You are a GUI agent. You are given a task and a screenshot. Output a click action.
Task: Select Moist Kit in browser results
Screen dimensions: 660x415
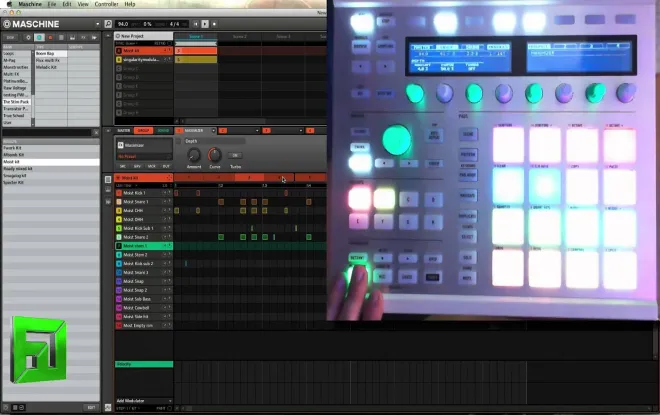coord(51,162)
